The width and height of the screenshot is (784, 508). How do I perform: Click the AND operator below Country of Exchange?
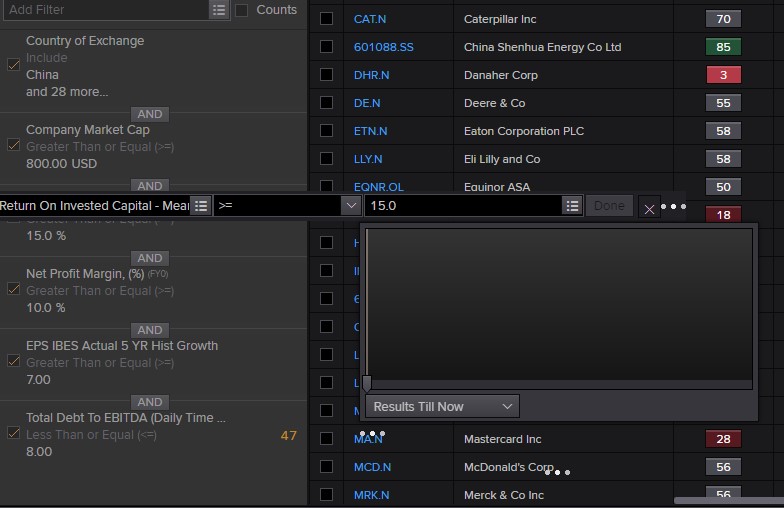tap(150, 114)
